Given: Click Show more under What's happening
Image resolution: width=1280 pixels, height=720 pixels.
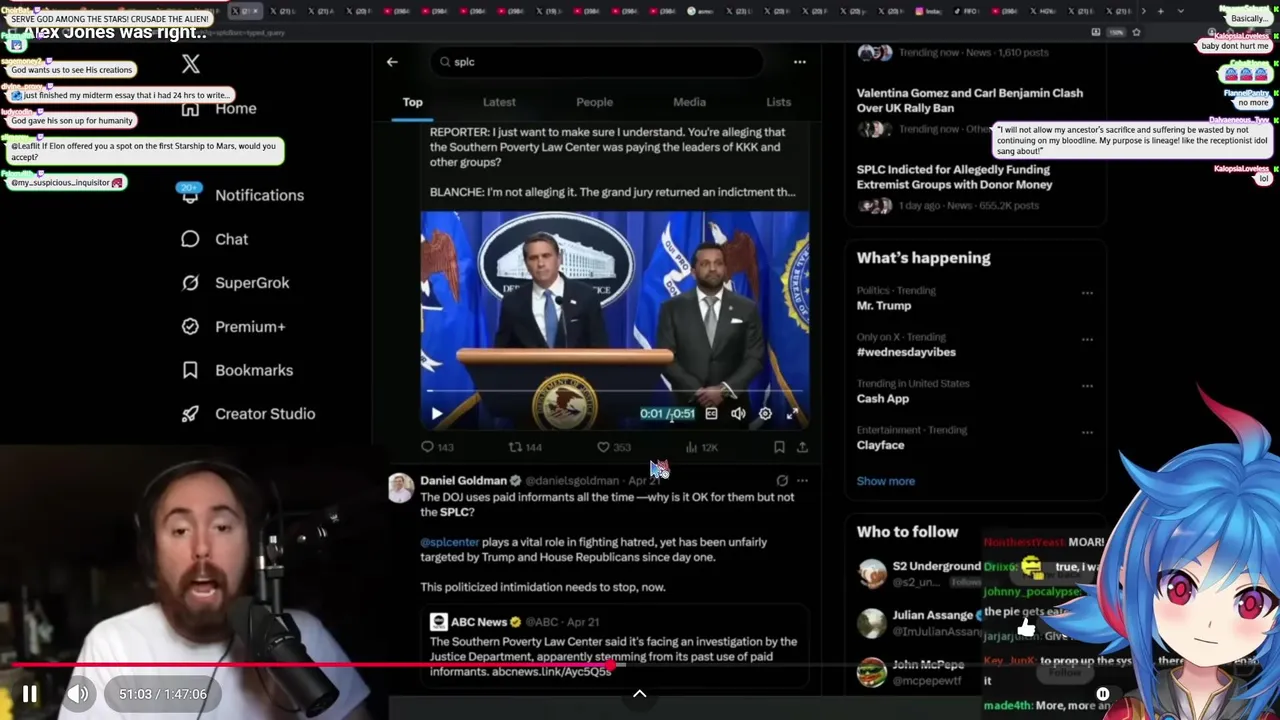Looking at the screenshot, I should click(x=885, y=481).
